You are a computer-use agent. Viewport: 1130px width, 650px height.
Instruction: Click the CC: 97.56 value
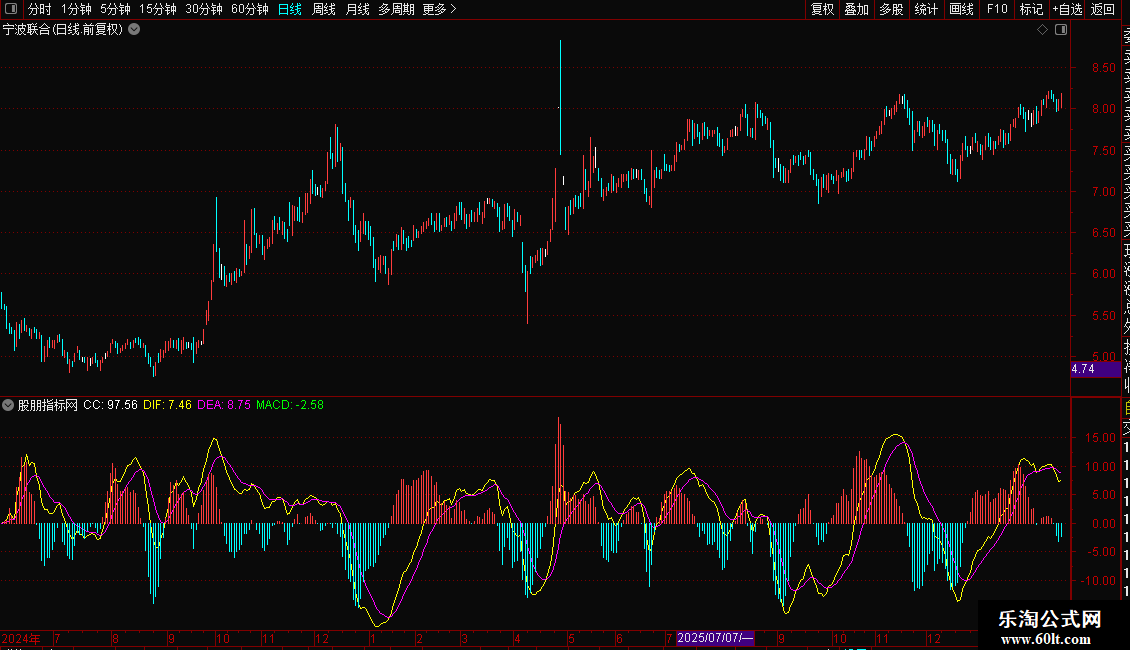coord(110,405)
